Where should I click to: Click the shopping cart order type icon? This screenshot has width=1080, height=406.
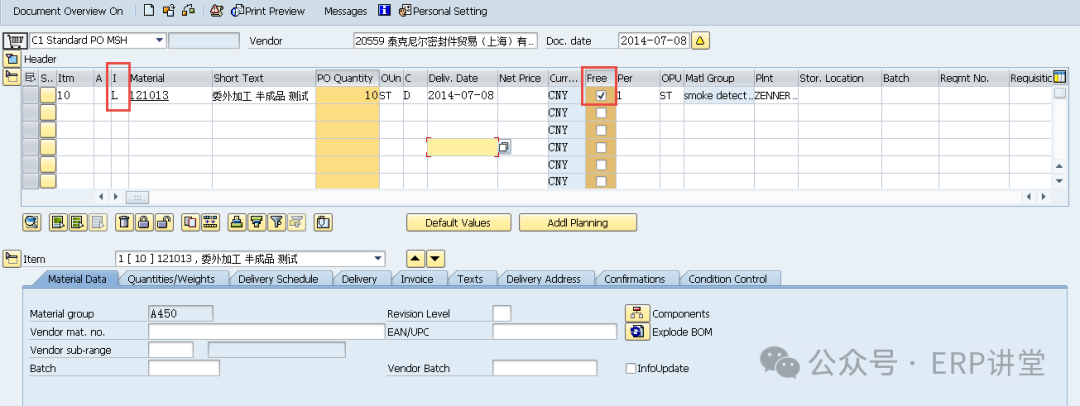14,41
